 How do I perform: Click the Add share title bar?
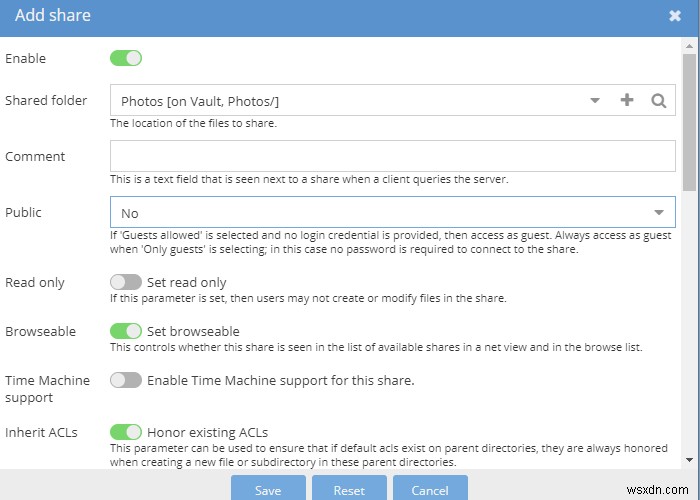(300, 16)
